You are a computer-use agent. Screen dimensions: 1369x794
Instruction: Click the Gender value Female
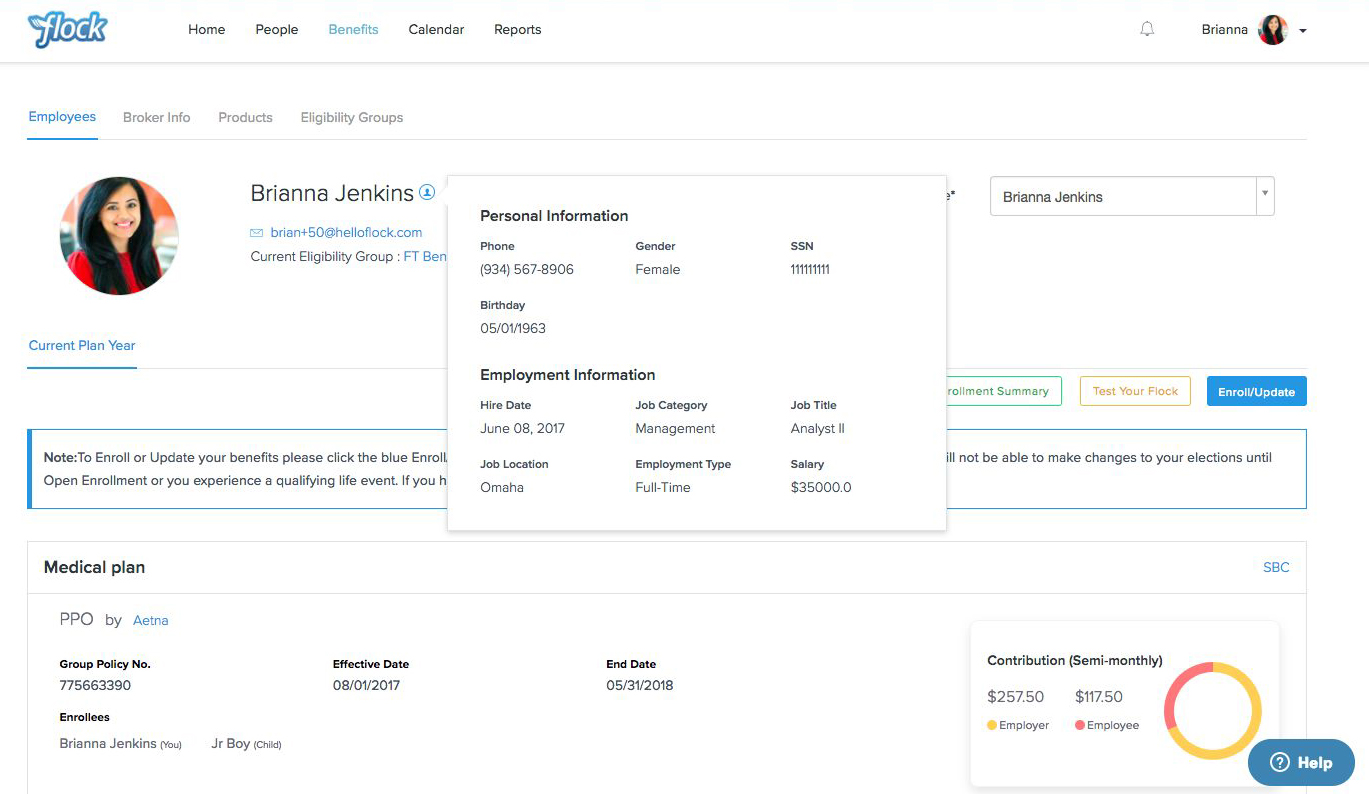click(658, 270)
